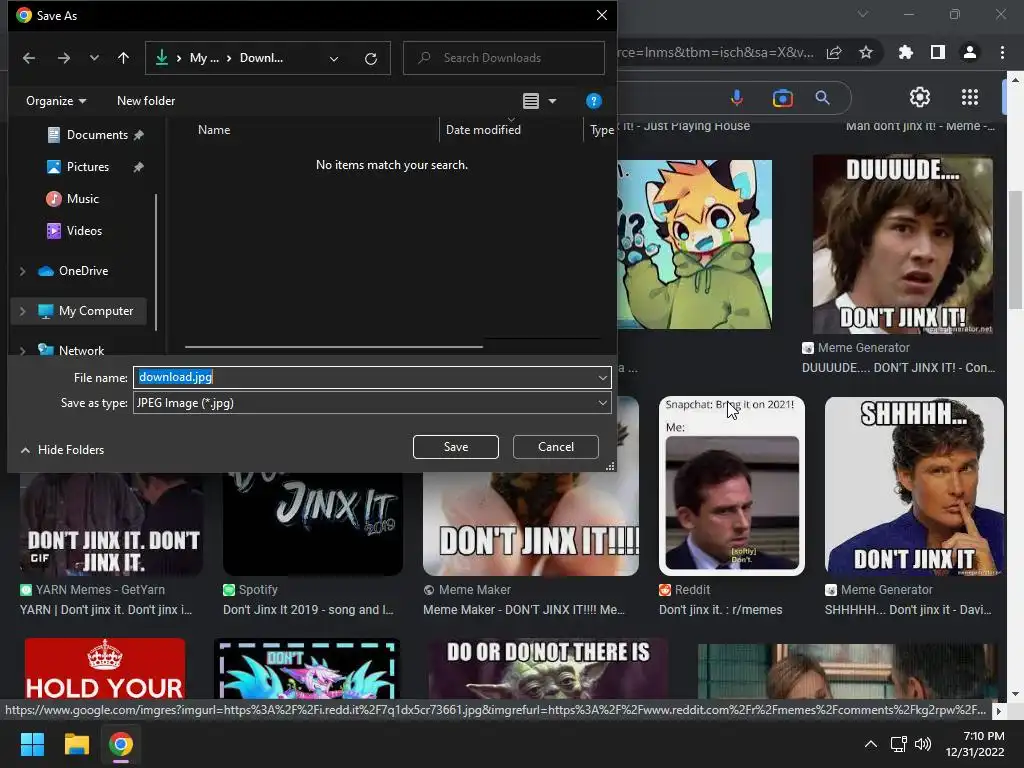The image size is (1024, 768).
Task: Expand the OneDrive tree node
Action: [x=23, y=271]
